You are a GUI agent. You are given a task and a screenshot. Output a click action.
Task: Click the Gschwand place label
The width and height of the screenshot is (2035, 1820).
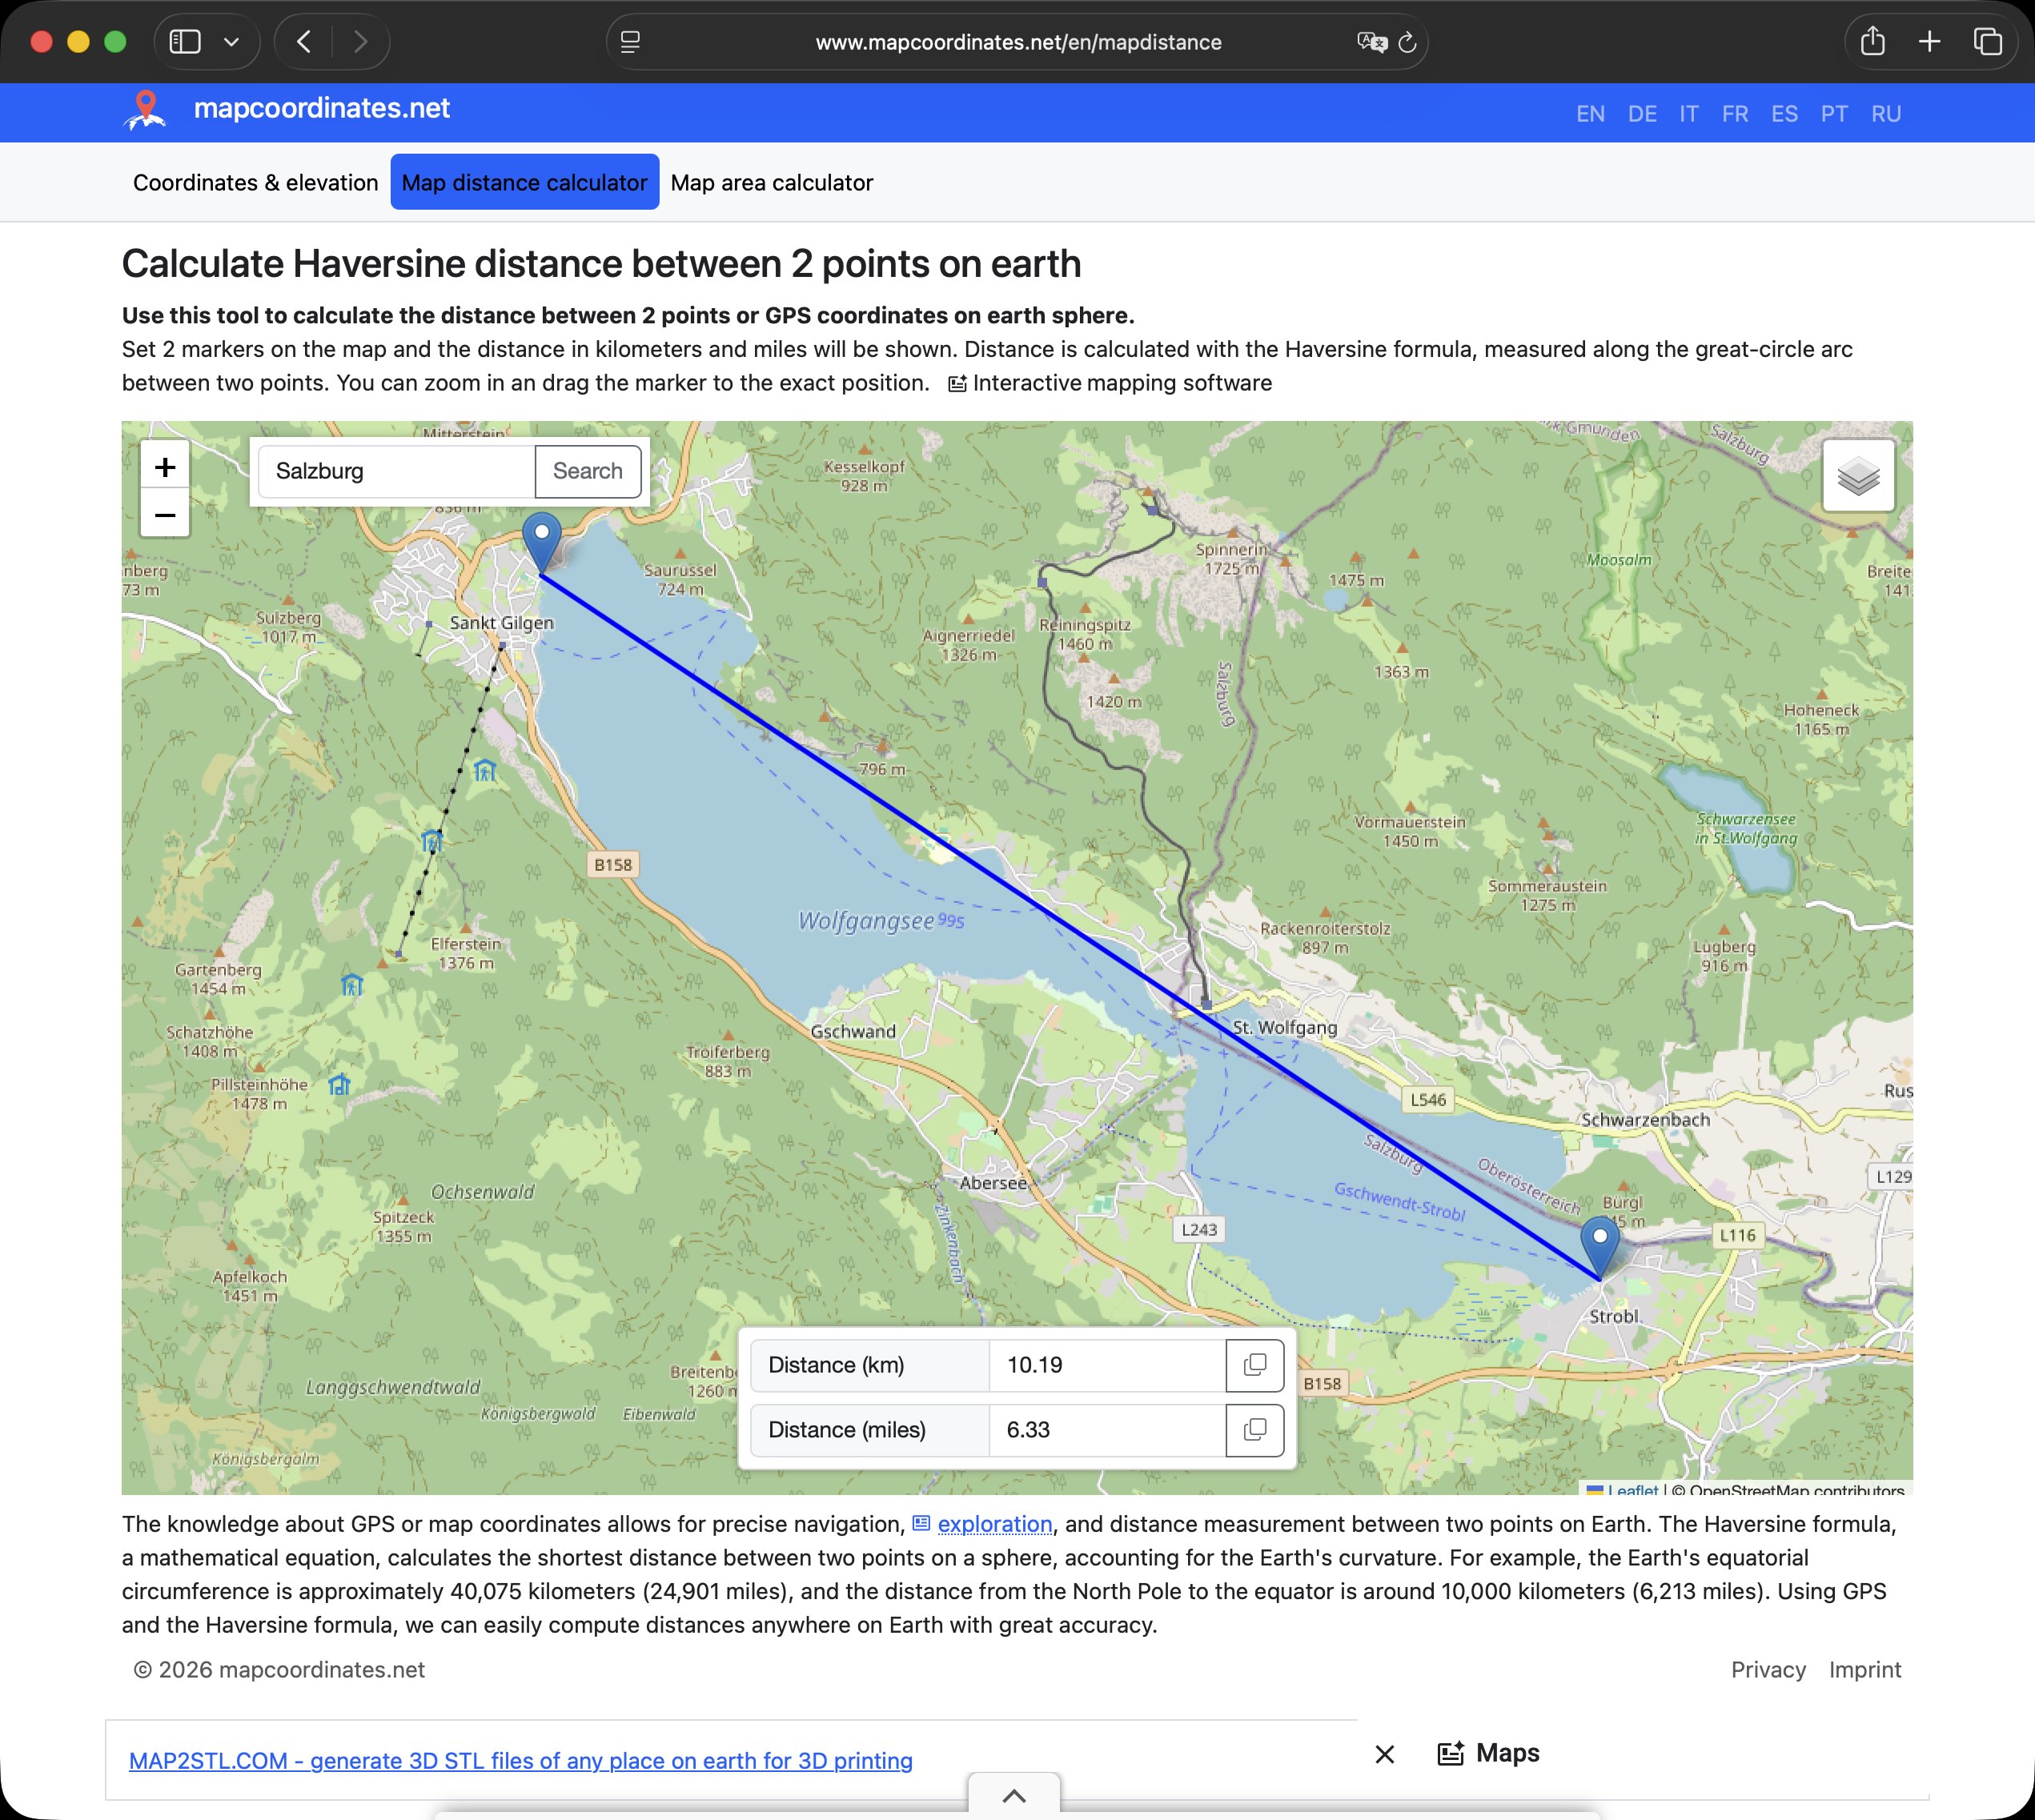853,1031
